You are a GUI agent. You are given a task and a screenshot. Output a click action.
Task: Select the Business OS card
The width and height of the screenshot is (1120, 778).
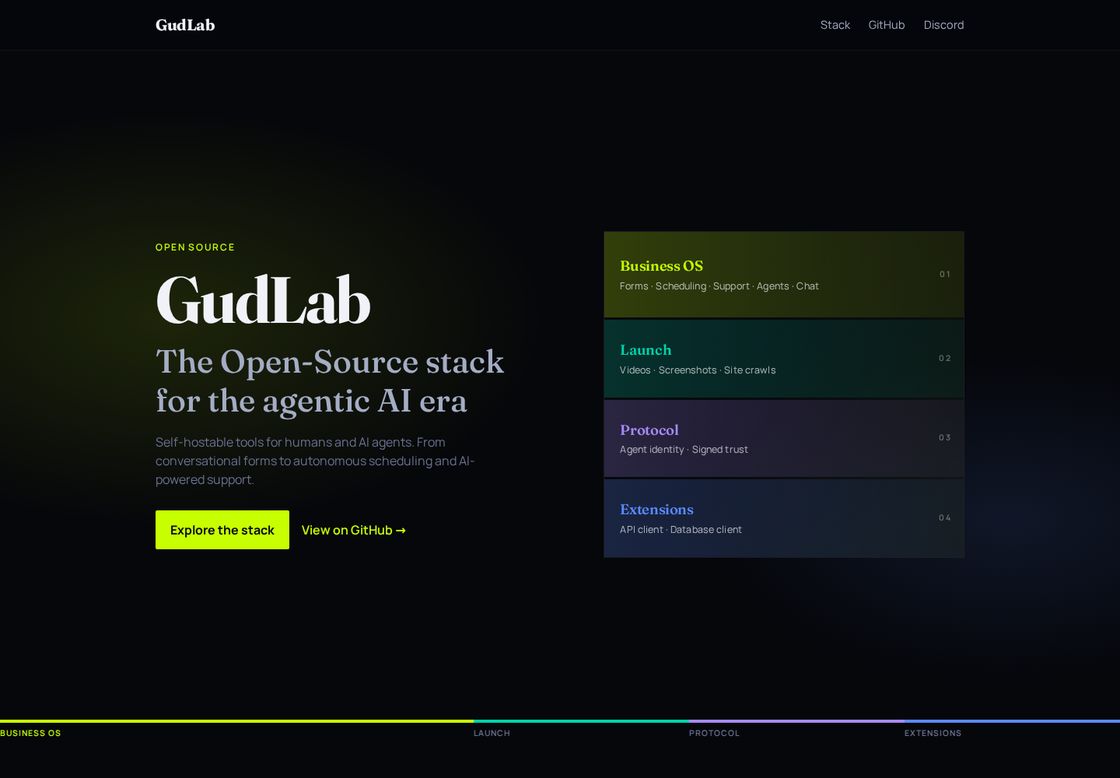784,274
